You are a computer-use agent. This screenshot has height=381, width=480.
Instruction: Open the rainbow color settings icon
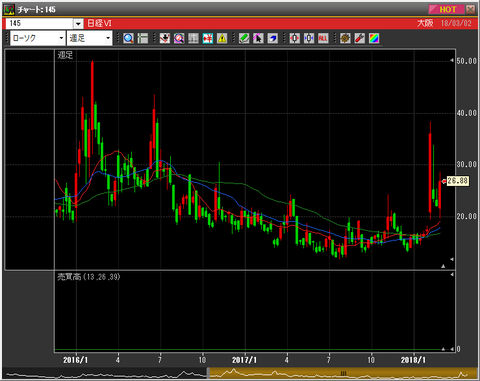[x=374, y=38]
